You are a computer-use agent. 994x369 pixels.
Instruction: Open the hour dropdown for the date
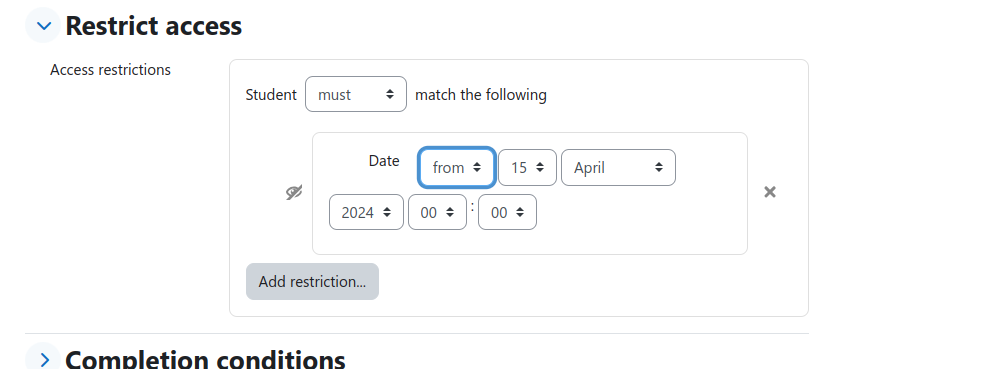(x=437, y=212)
